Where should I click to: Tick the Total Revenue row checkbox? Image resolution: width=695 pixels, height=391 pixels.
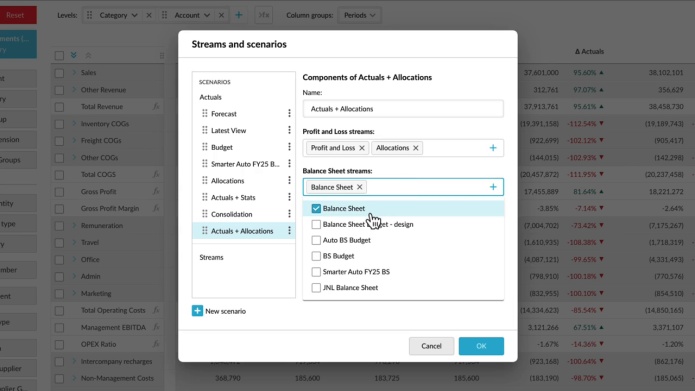(x=59, y=107)
